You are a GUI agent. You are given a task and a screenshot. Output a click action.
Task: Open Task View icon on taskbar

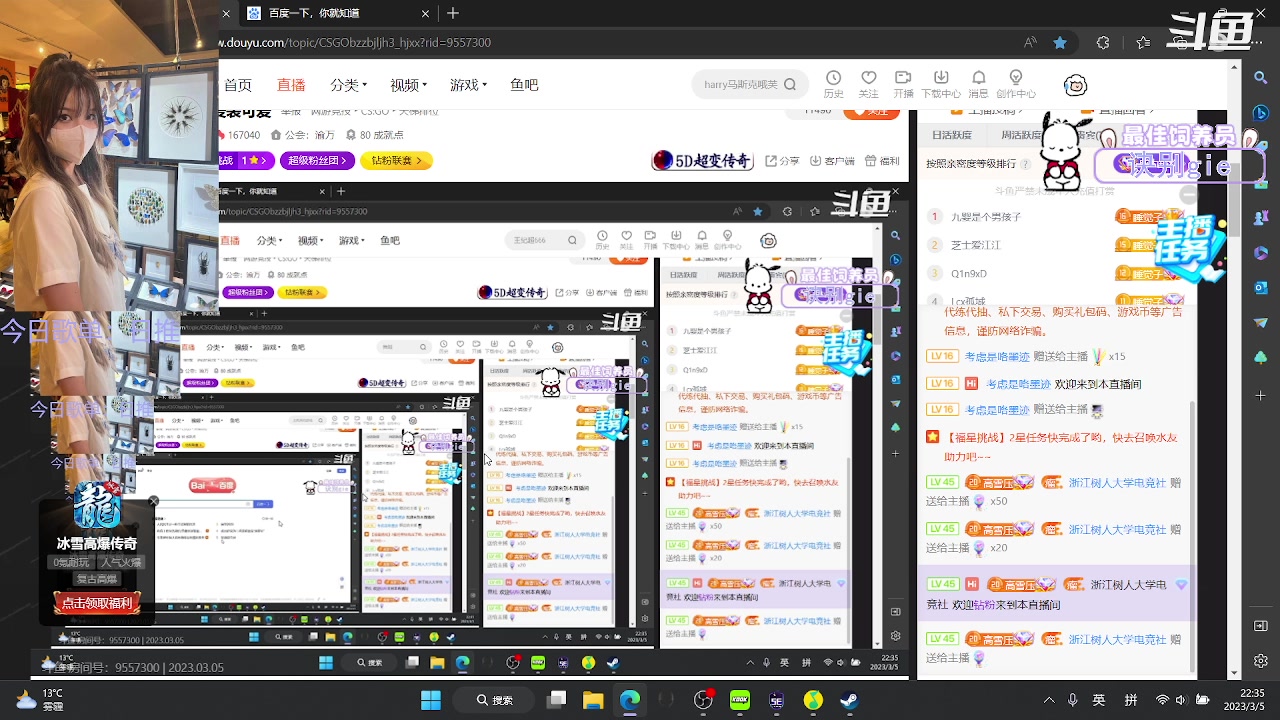tap(557, 700)
